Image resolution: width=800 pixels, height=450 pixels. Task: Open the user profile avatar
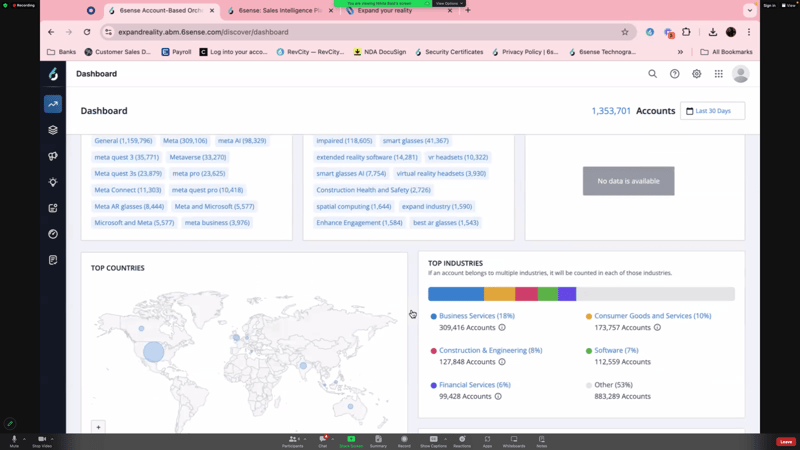coord(740,74)
